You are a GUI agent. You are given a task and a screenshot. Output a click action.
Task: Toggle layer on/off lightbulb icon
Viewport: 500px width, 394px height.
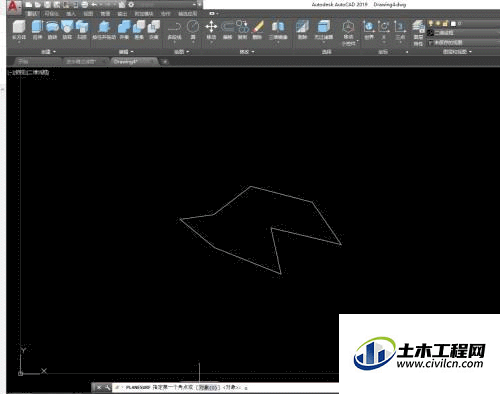click(x=431, y=23)
